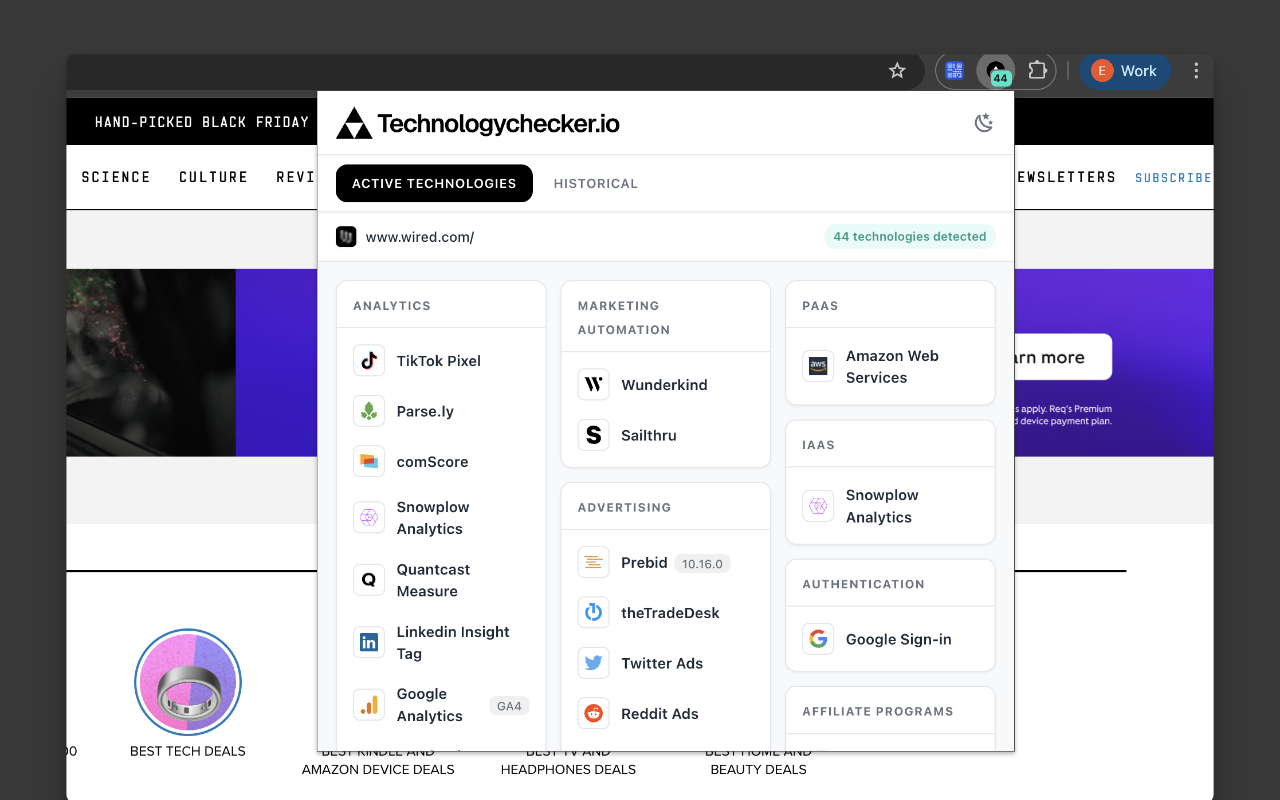Click the www.wired.com/ URL text
Viewport: 1280px width, 800px height.
(420, 237)
